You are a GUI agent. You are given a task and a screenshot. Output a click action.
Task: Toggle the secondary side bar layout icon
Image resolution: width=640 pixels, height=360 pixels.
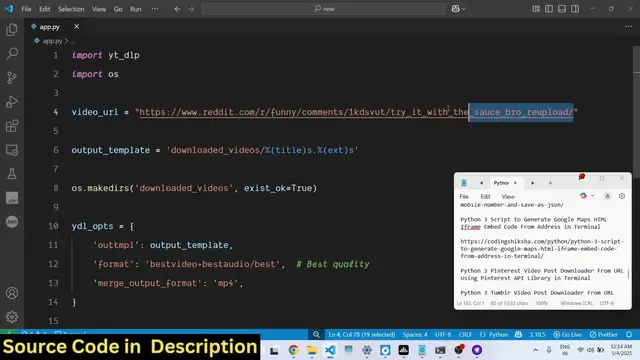(575, 9)
